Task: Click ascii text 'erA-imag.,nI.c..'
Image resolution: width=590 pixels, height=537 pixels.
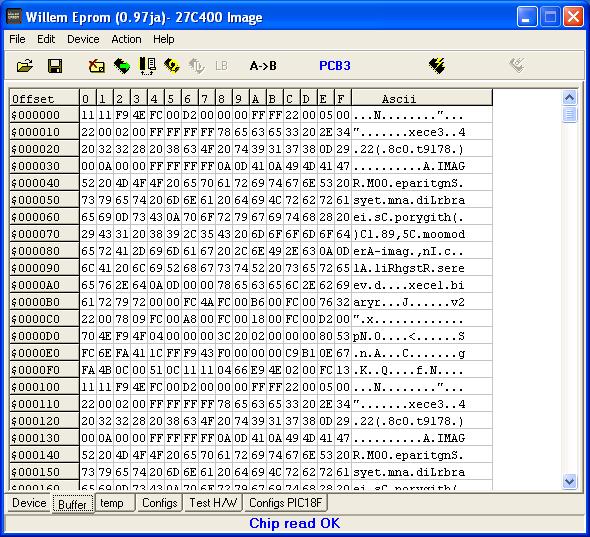Action: pyautogui.click(x=408, y=251)
